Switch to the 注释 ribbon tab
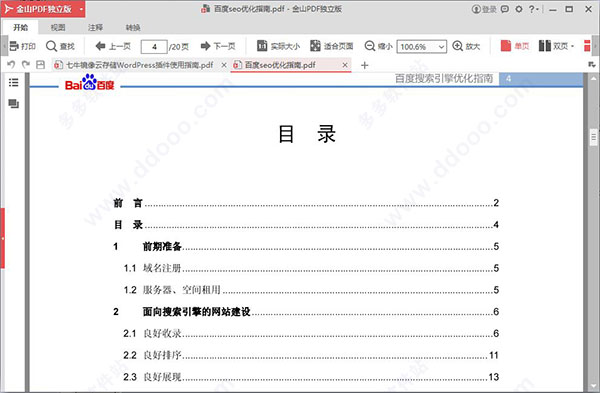 tap(95, 28)
